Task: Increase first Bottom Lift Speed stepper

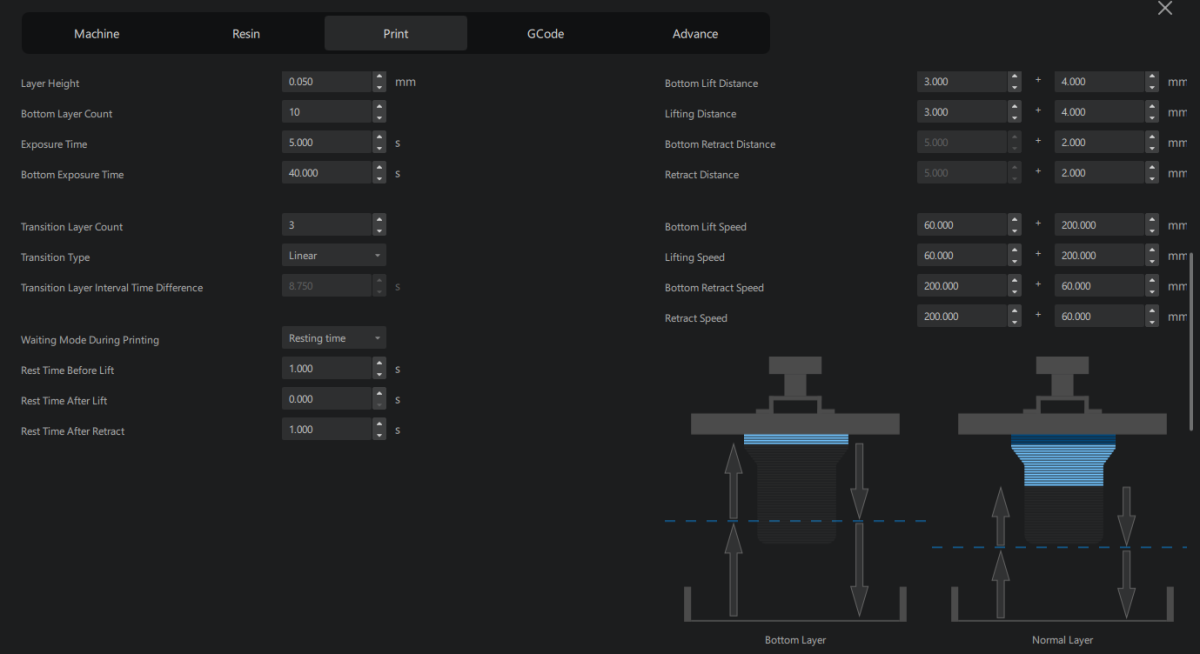Action: coord(1015,221)
